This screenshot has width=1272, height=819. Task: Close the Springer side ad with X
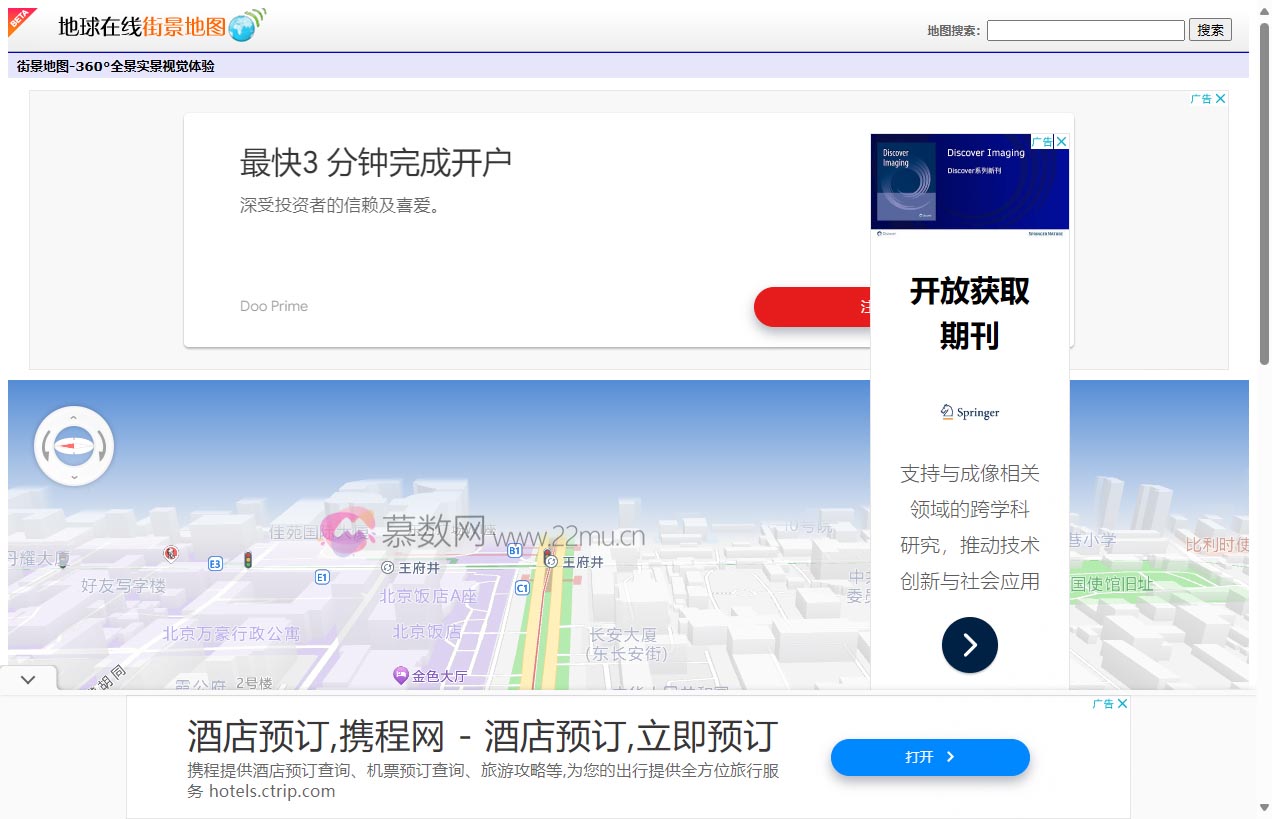pyautogui.click(x=1062, y=142)
